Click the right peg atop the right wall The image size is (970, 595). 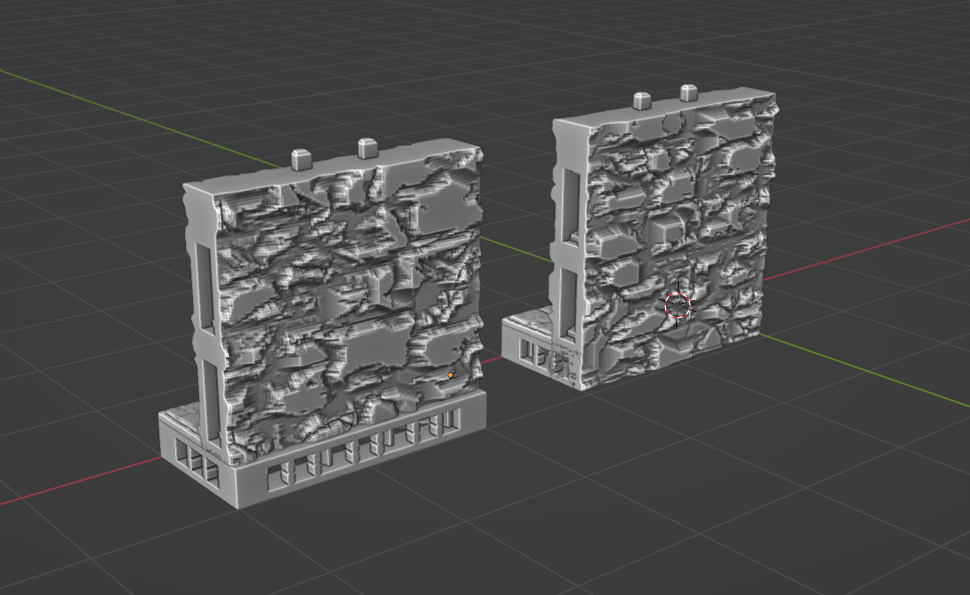[x=689, y=93]
